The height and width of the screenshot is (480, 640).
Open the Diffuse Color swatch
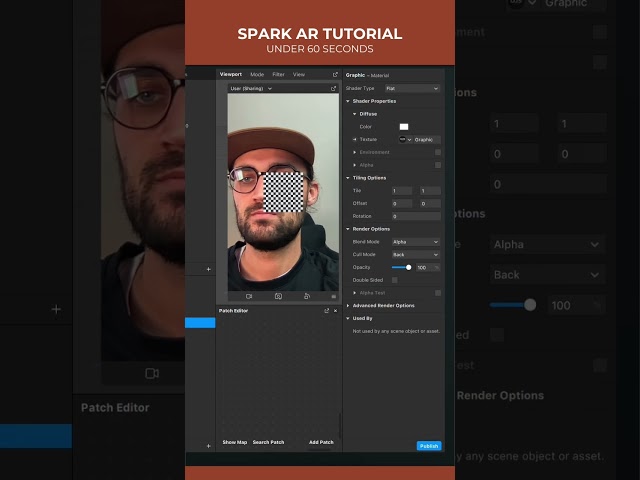(x=404, y=127)
